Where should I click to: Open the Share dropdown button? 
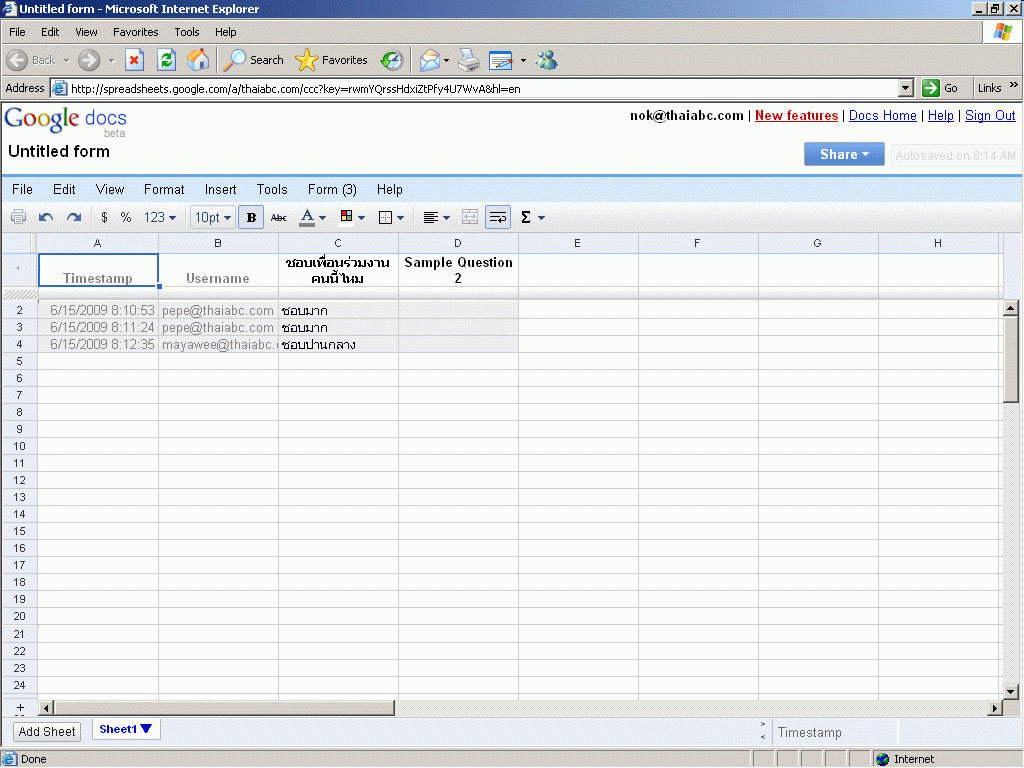coord(844,154)
